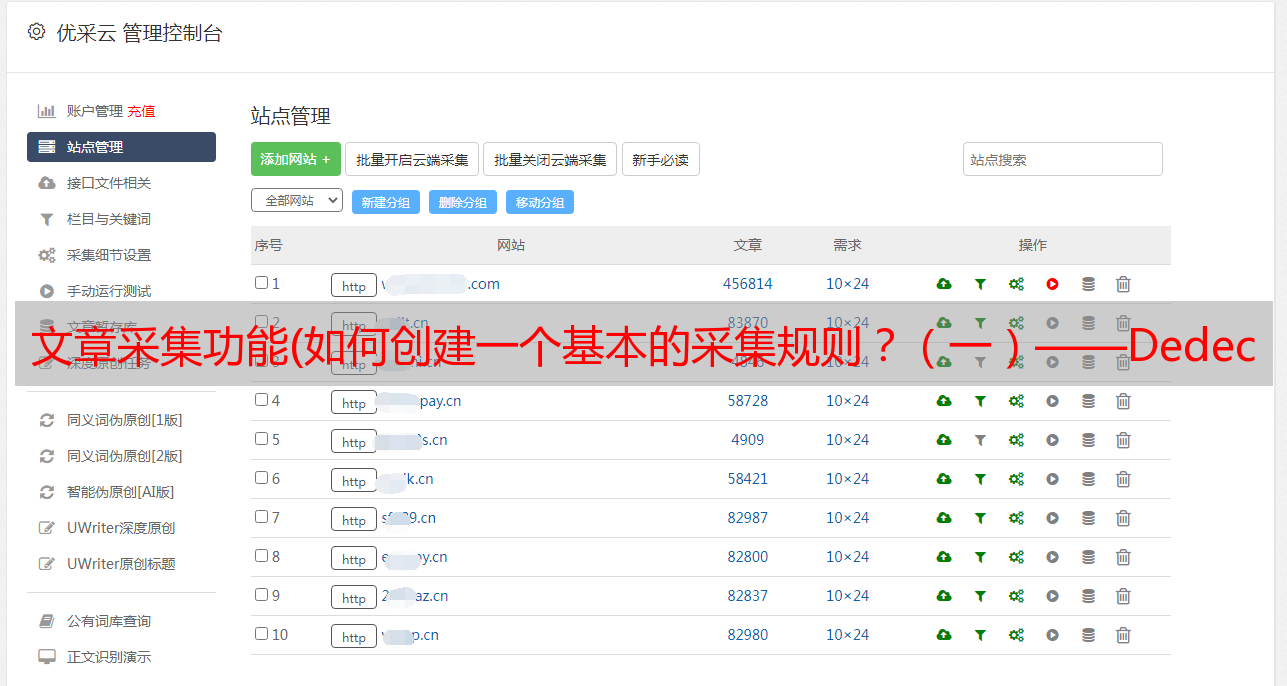
Task: Tick the checkbox for site number 8
Action: 261,556
